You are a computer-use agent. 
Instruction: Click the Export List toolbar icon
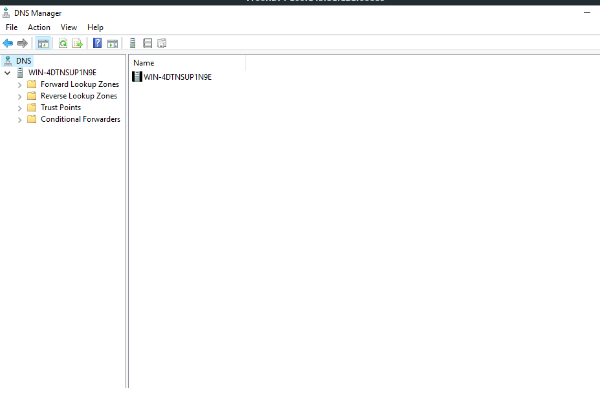(77, 43)
